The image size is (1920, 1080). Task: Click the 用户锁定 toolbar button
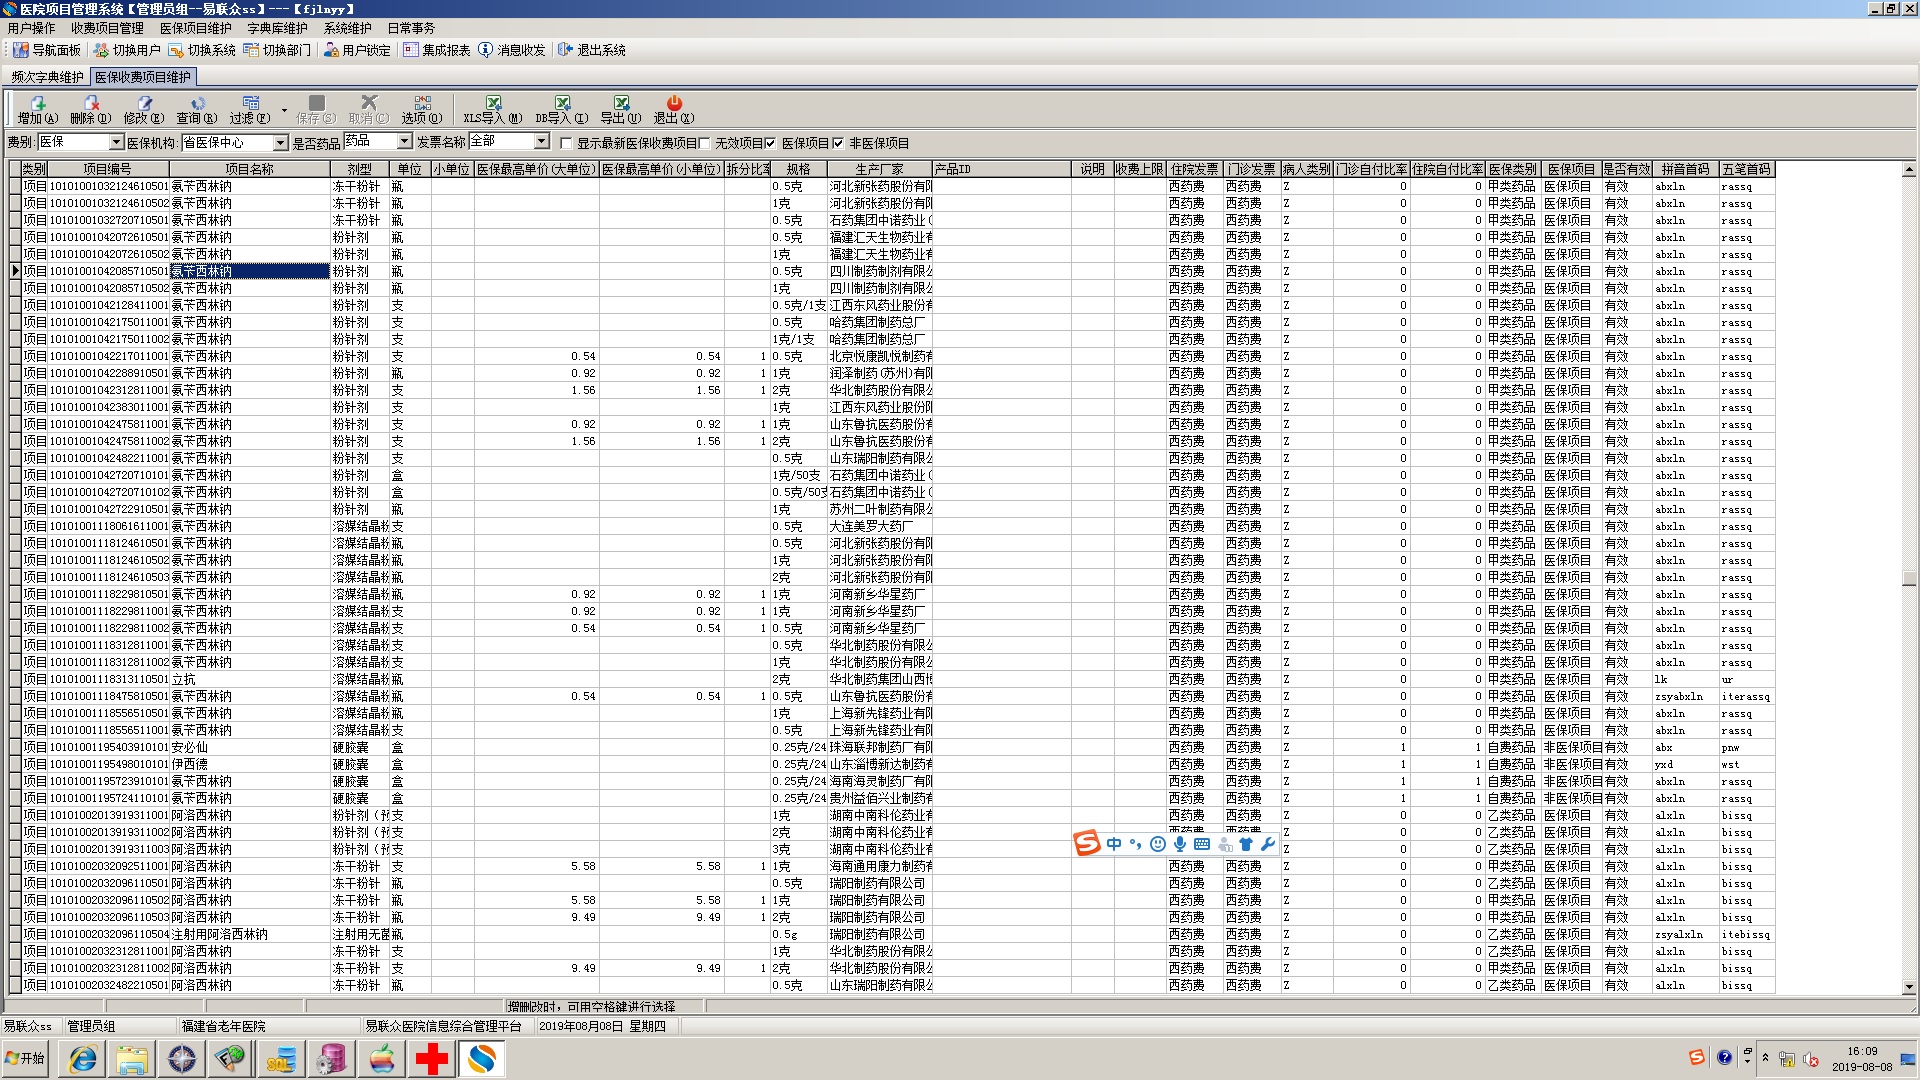click(x=357, y=50)
